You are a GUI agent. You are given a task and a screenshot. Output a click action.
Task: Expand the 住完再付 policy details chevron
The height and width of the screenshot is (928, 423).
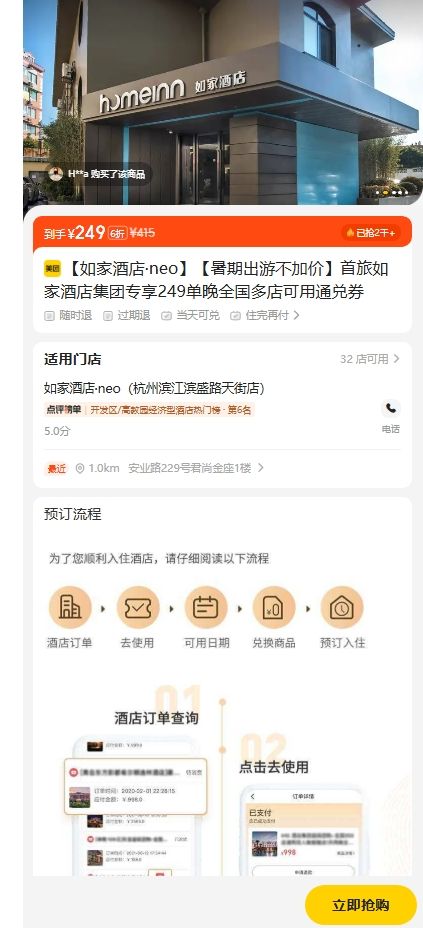pos(296,315)
